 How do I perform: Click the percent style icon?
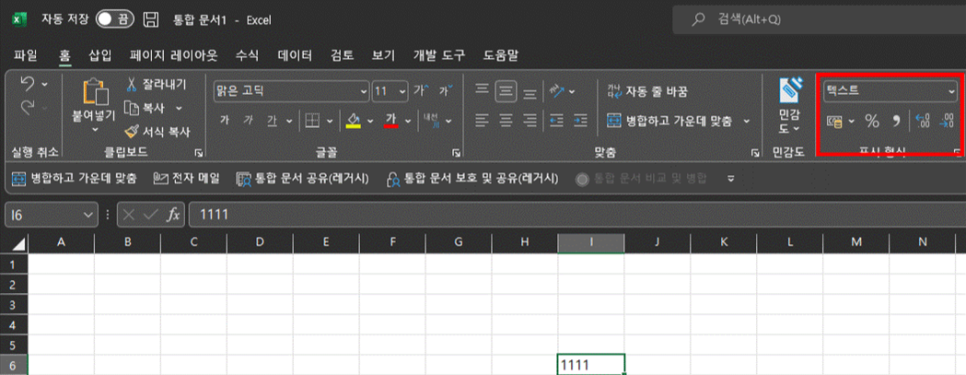872,121
